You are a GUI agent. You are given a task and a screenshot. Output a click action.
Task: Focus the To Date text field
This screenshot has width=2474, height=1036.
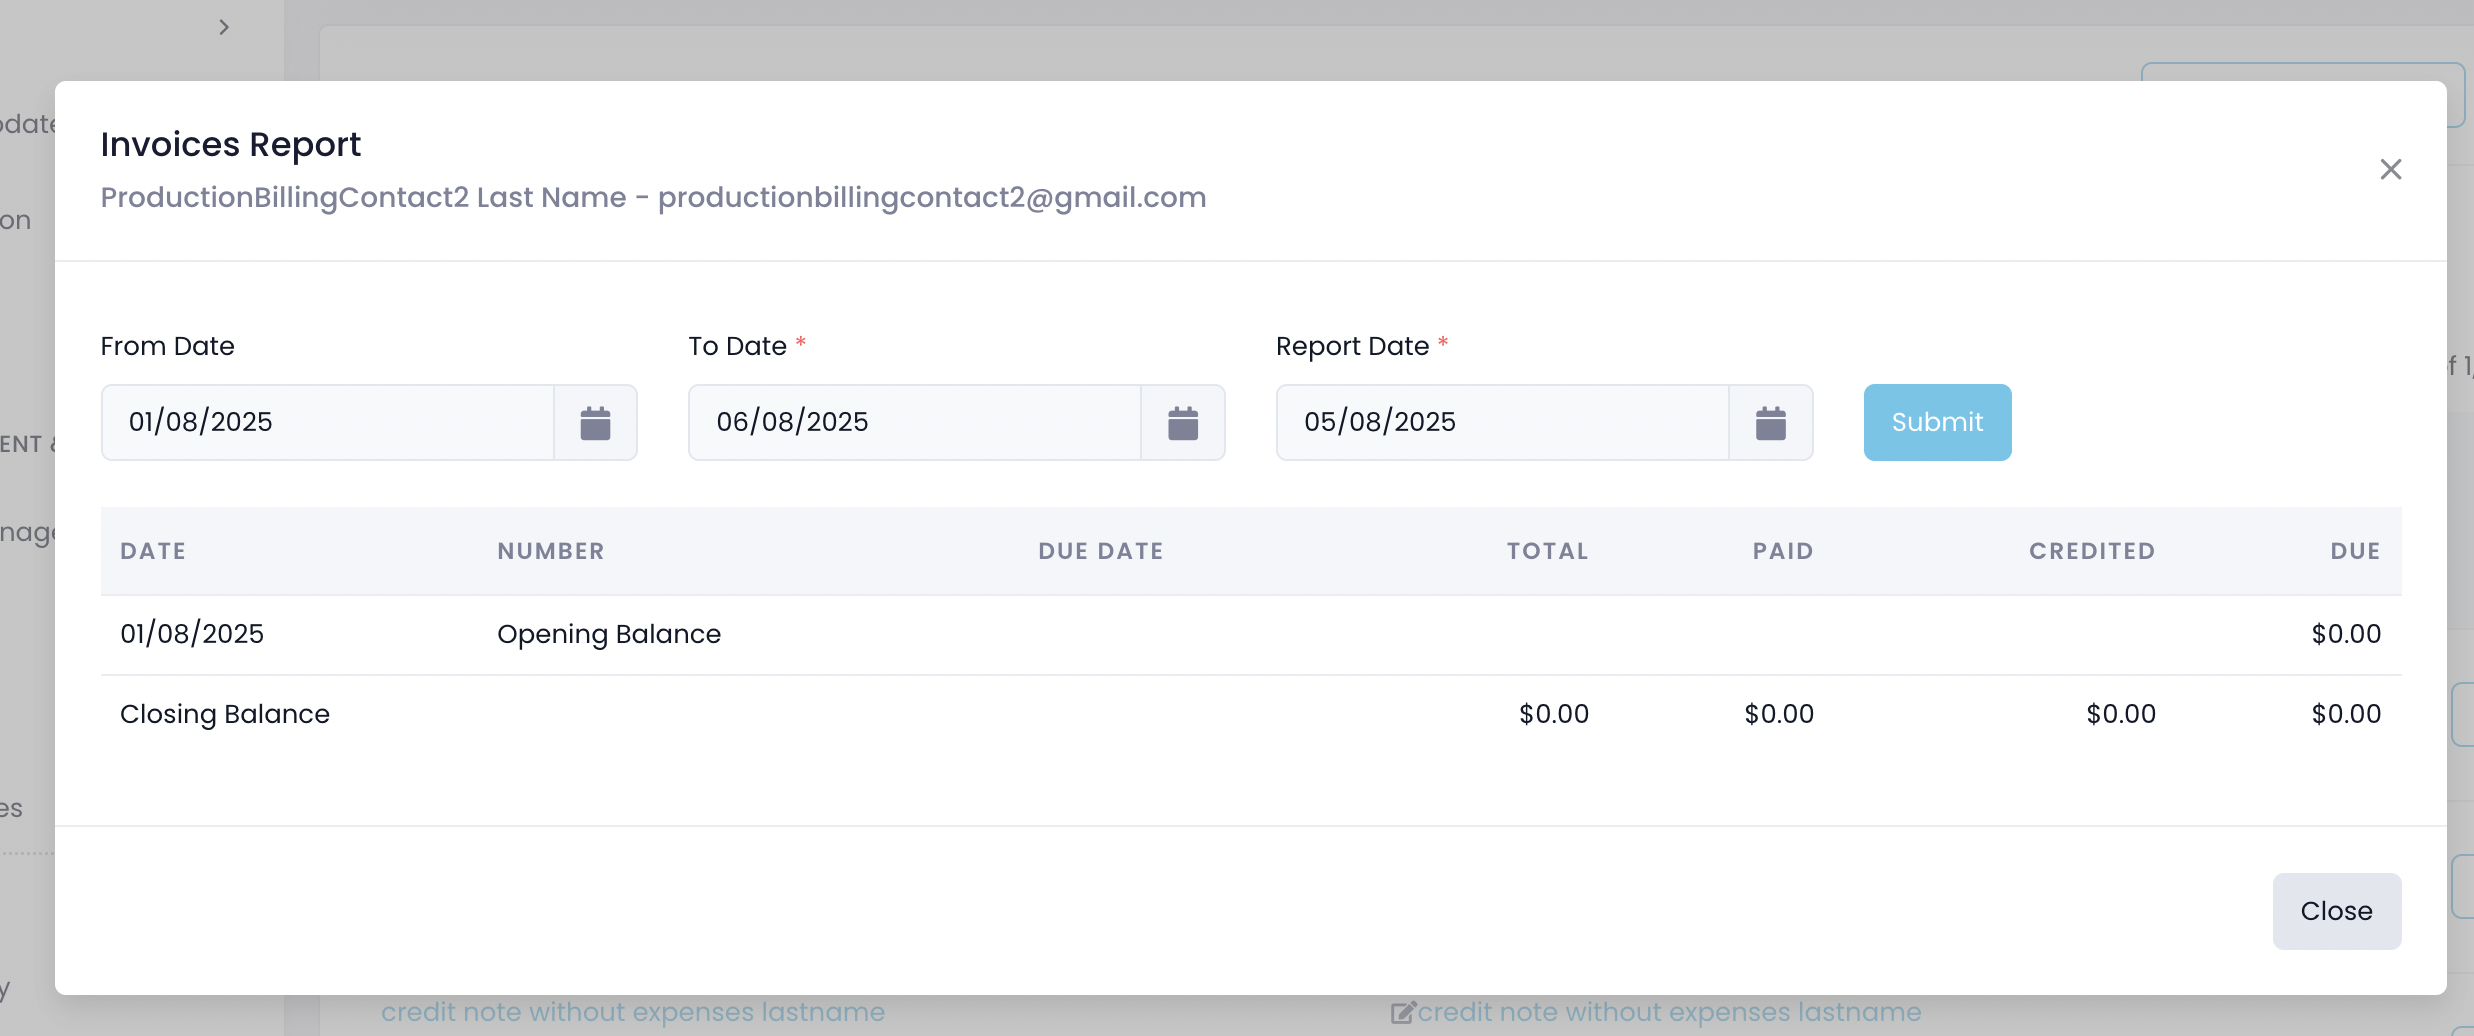(914, 423)
